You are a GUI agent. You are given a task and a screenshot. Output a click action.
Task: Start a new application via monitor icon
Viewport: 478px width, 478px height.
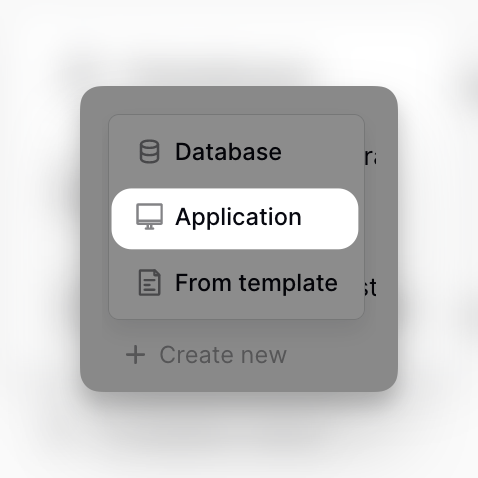click(149, 217)
